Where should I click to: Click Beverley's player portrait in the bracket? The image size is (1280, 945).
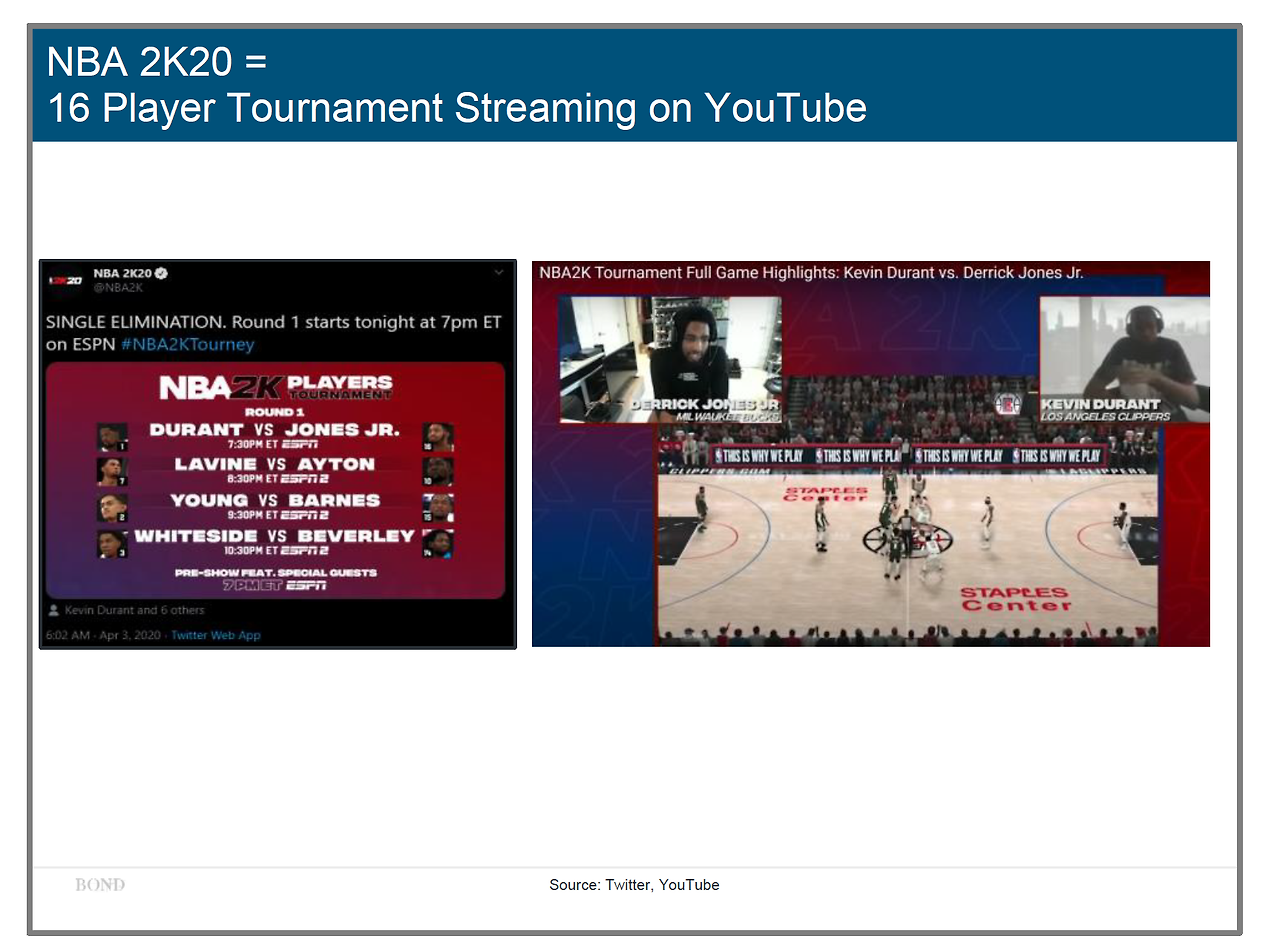(x=437, y=544)
